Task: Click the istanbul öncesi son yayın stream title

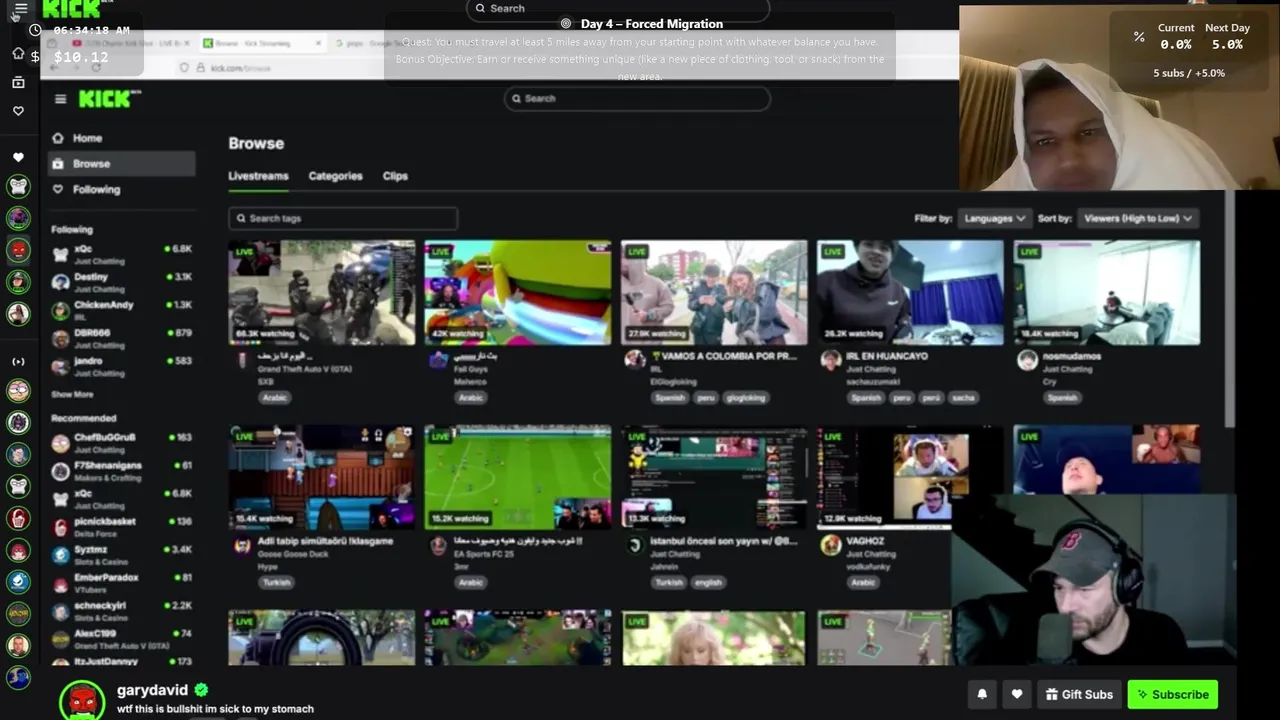Action: click(x=726, y=541)
